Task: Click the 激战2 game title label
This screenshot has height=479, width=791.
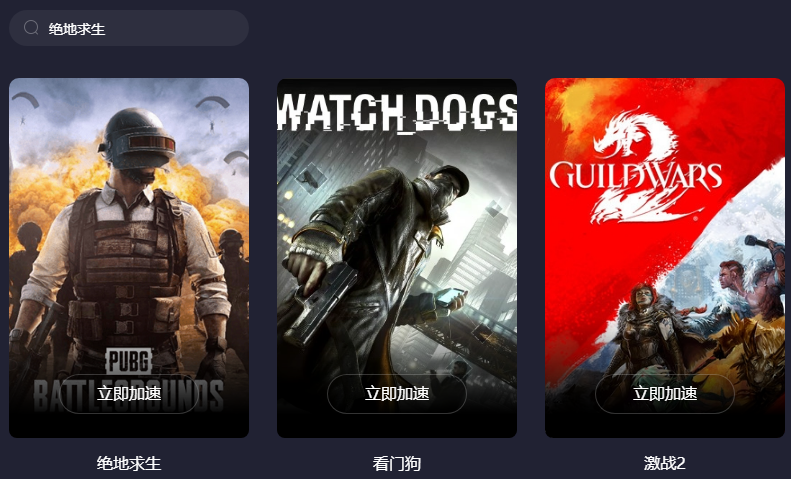Action: (x=665, y=463)
